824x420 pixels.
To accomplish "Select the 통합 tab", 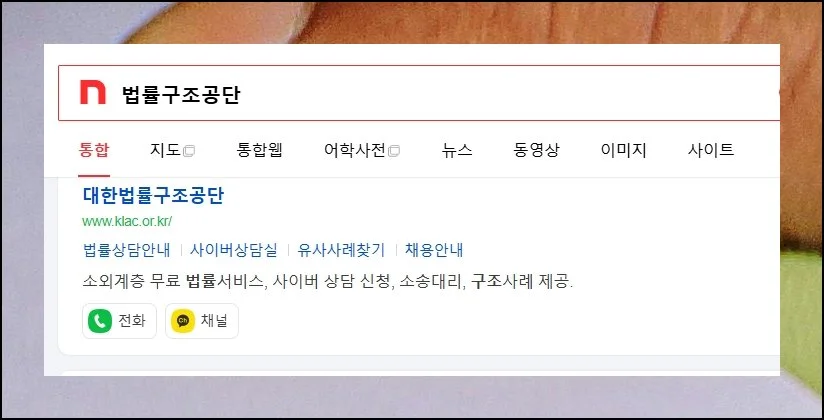I will tap(94, 150).
